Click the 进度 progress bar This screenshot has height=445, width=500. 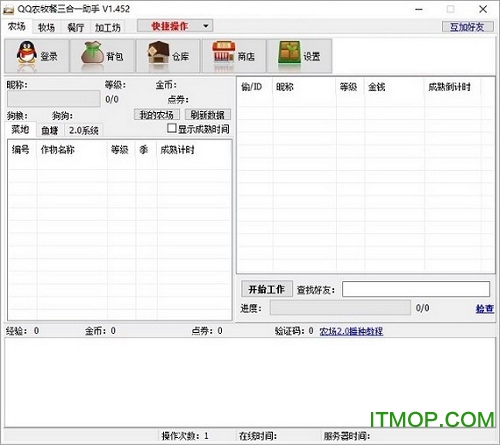point(340,307)
